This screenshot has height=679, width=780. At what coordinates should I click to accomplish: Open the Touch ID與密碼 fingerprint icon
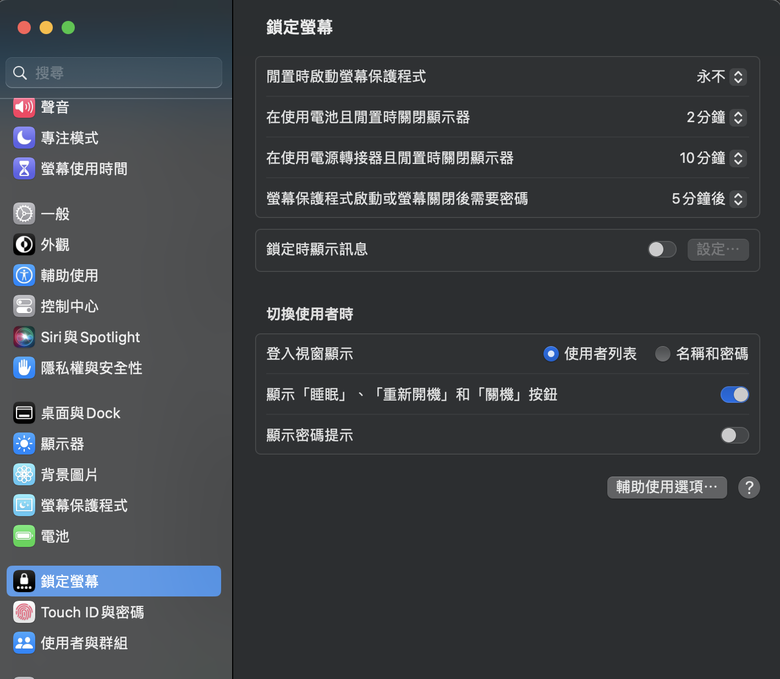coord(24,612)
